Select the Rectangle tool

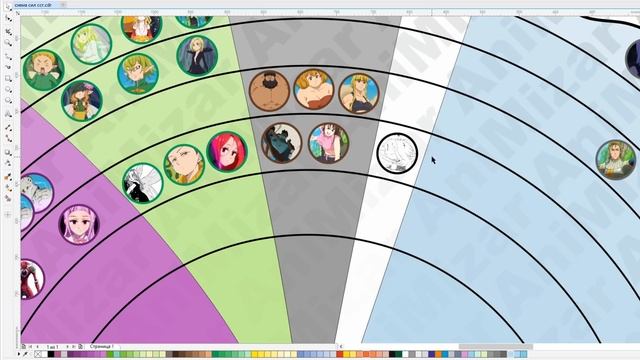pos(8,78)
